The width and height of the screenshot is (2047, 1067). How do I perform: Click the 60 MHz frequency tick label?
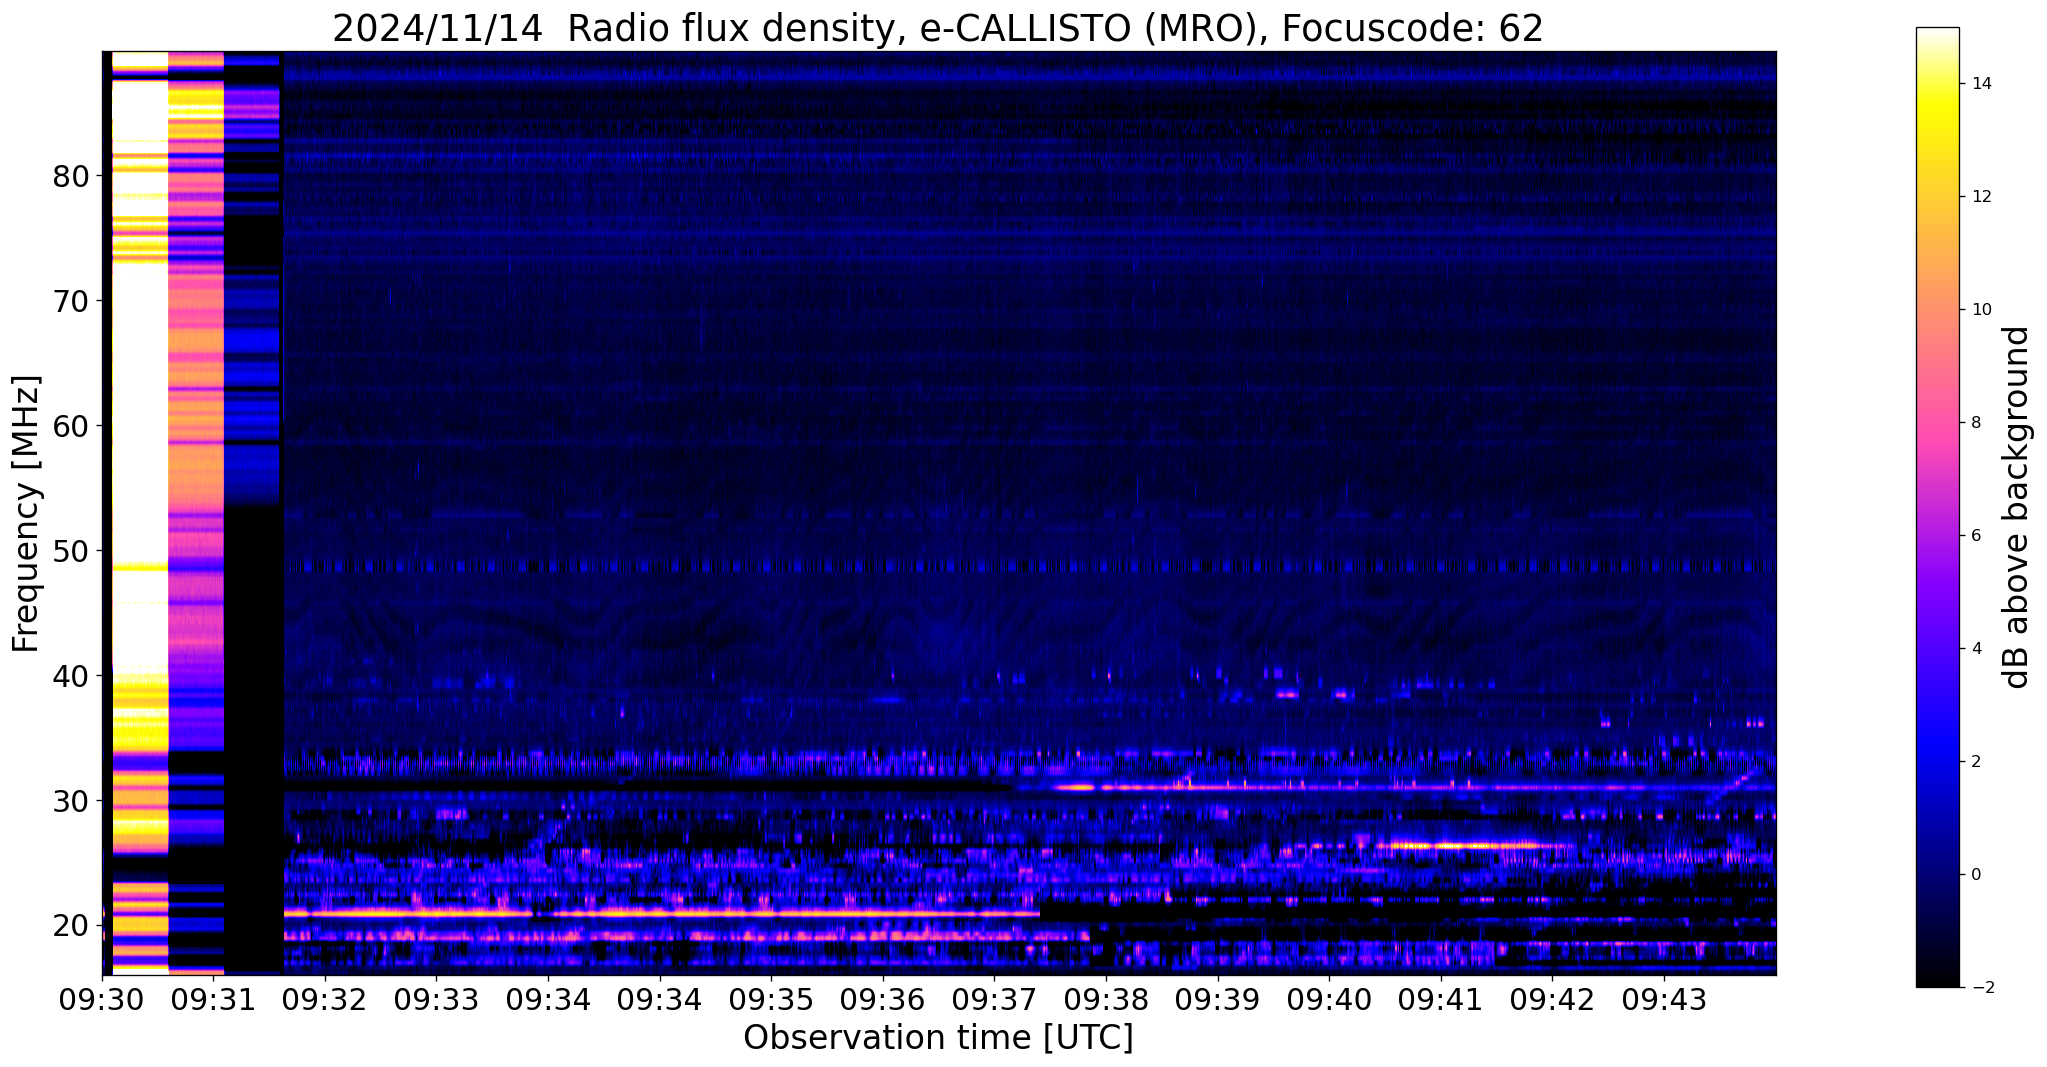pos(71,426)
